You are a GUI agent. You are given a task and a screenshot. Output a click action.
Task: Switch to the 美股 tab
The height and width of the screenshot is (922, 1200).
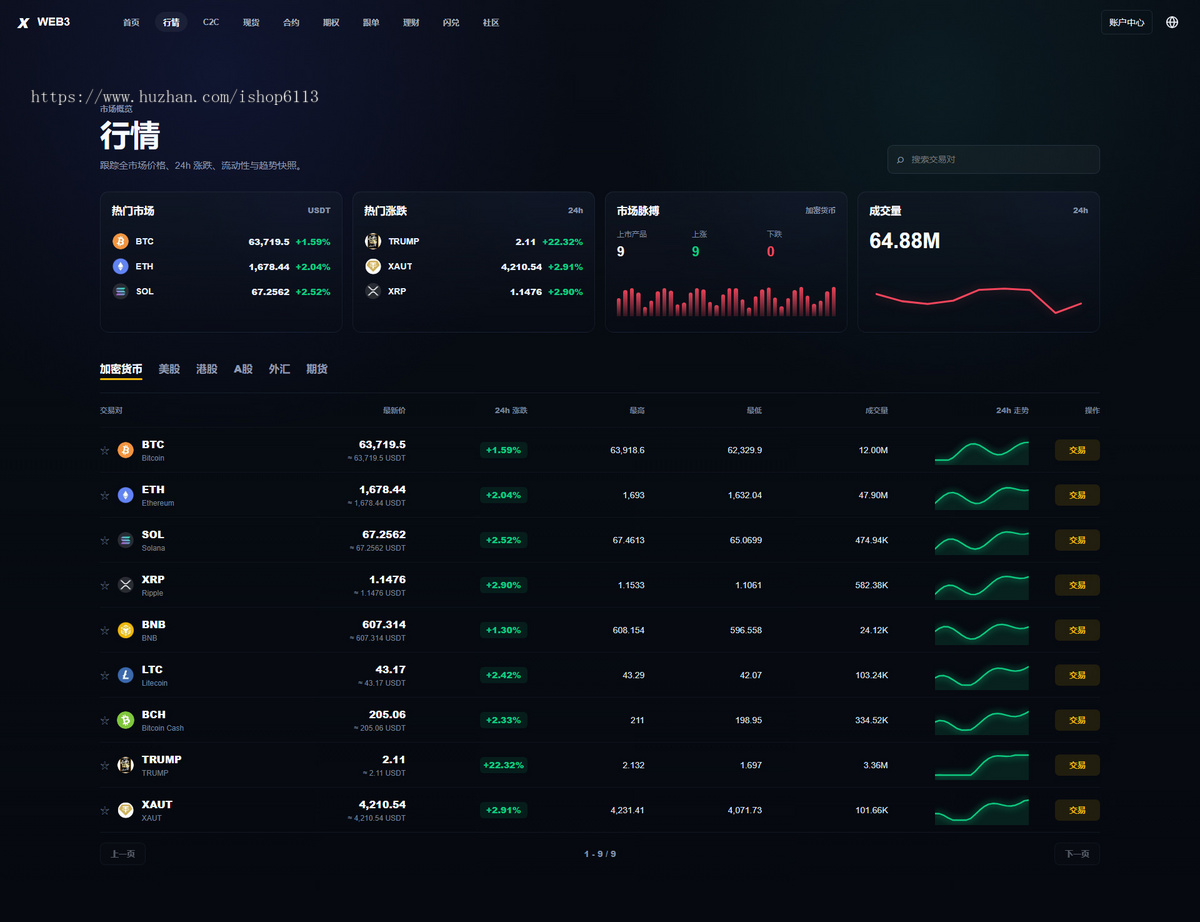169,369
